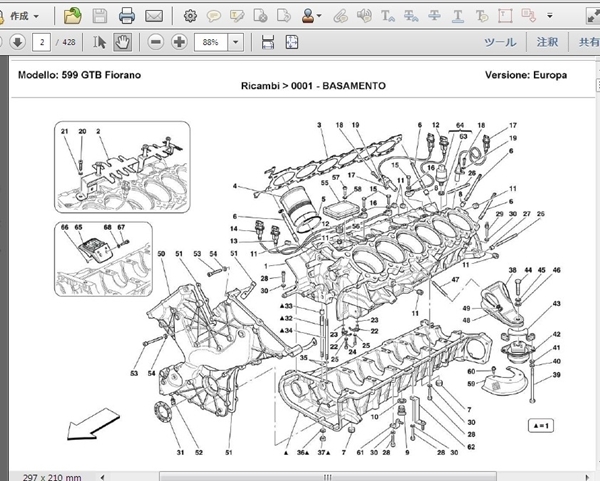
Task: Select the strikethrough text tool
Action: [434, 16]
